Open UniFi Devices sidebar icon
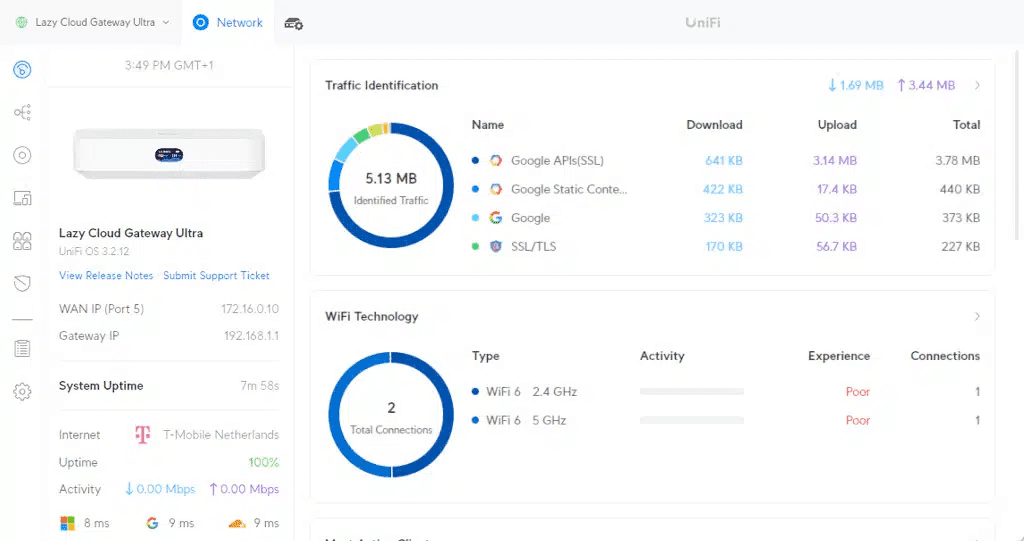 pos(22,155)
